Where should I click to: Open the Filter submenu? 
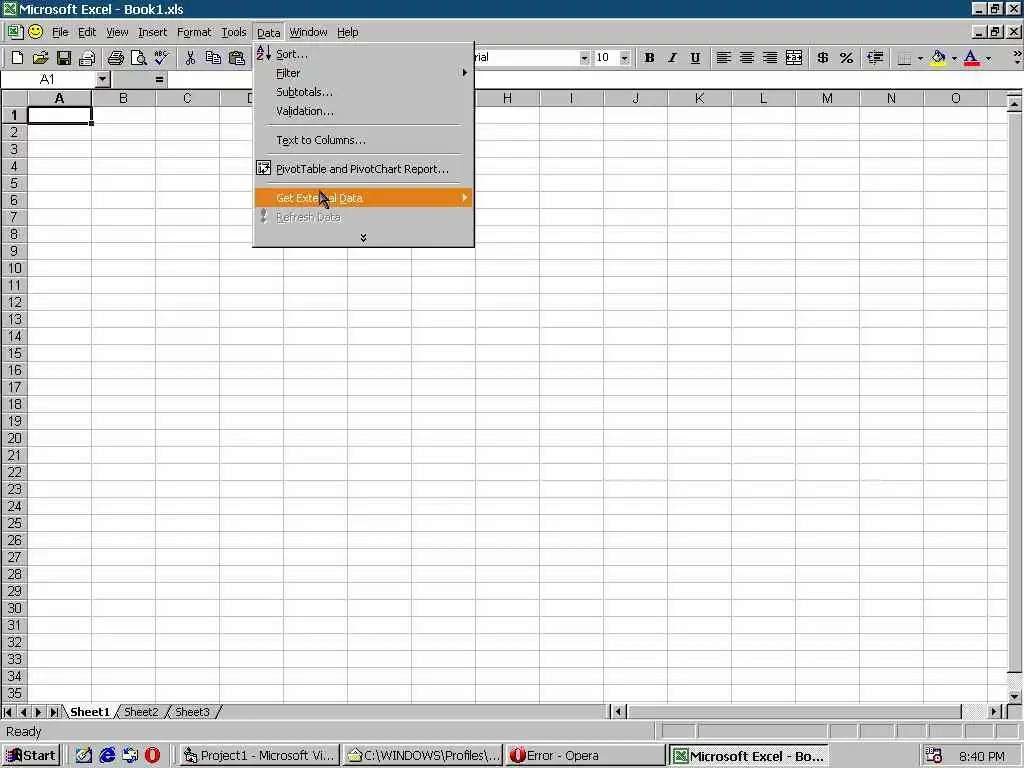point(363,73)
